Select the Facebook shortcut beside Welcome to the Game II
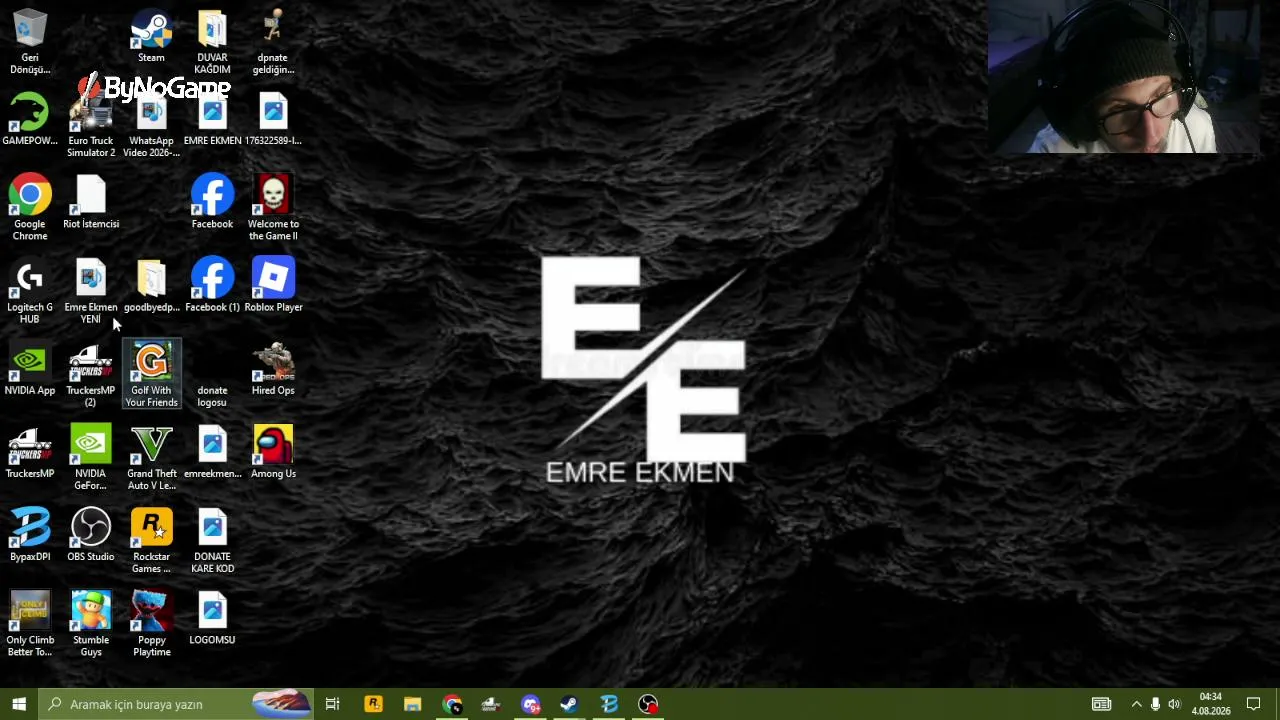1280x720 pixels. 212,203
